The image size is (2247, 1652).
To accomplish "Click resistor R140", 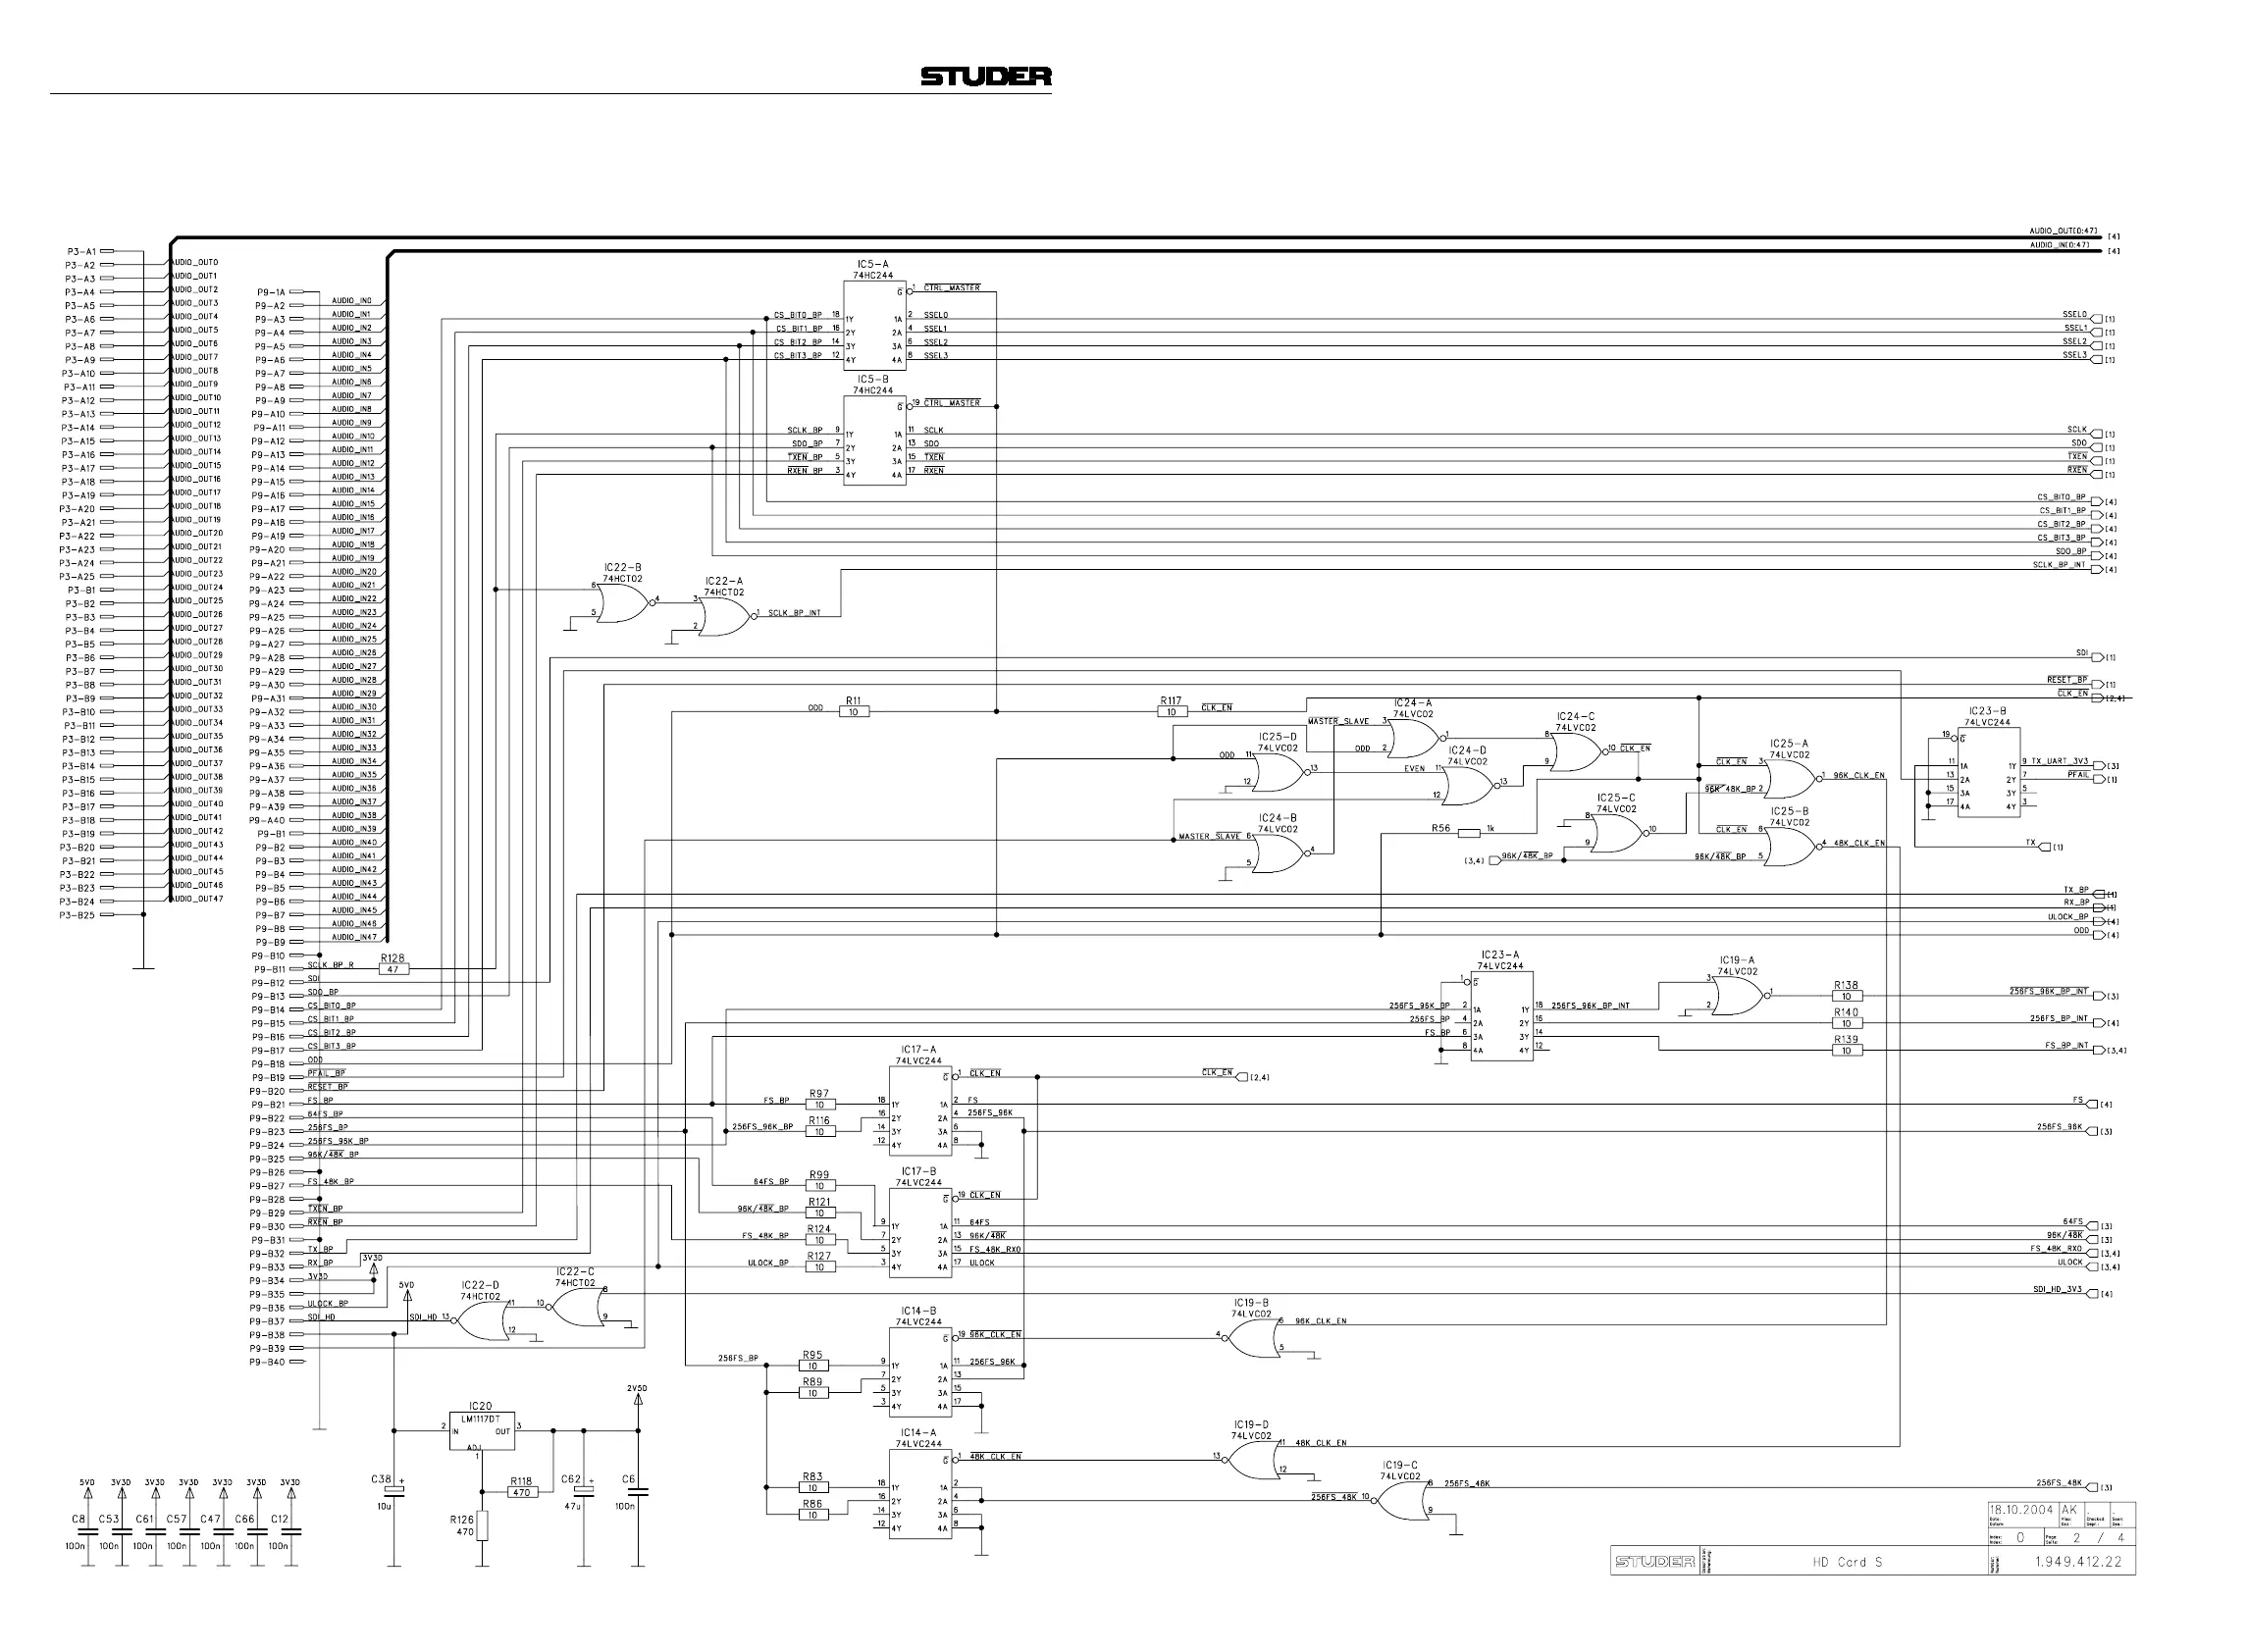I will [1846, 1023].
